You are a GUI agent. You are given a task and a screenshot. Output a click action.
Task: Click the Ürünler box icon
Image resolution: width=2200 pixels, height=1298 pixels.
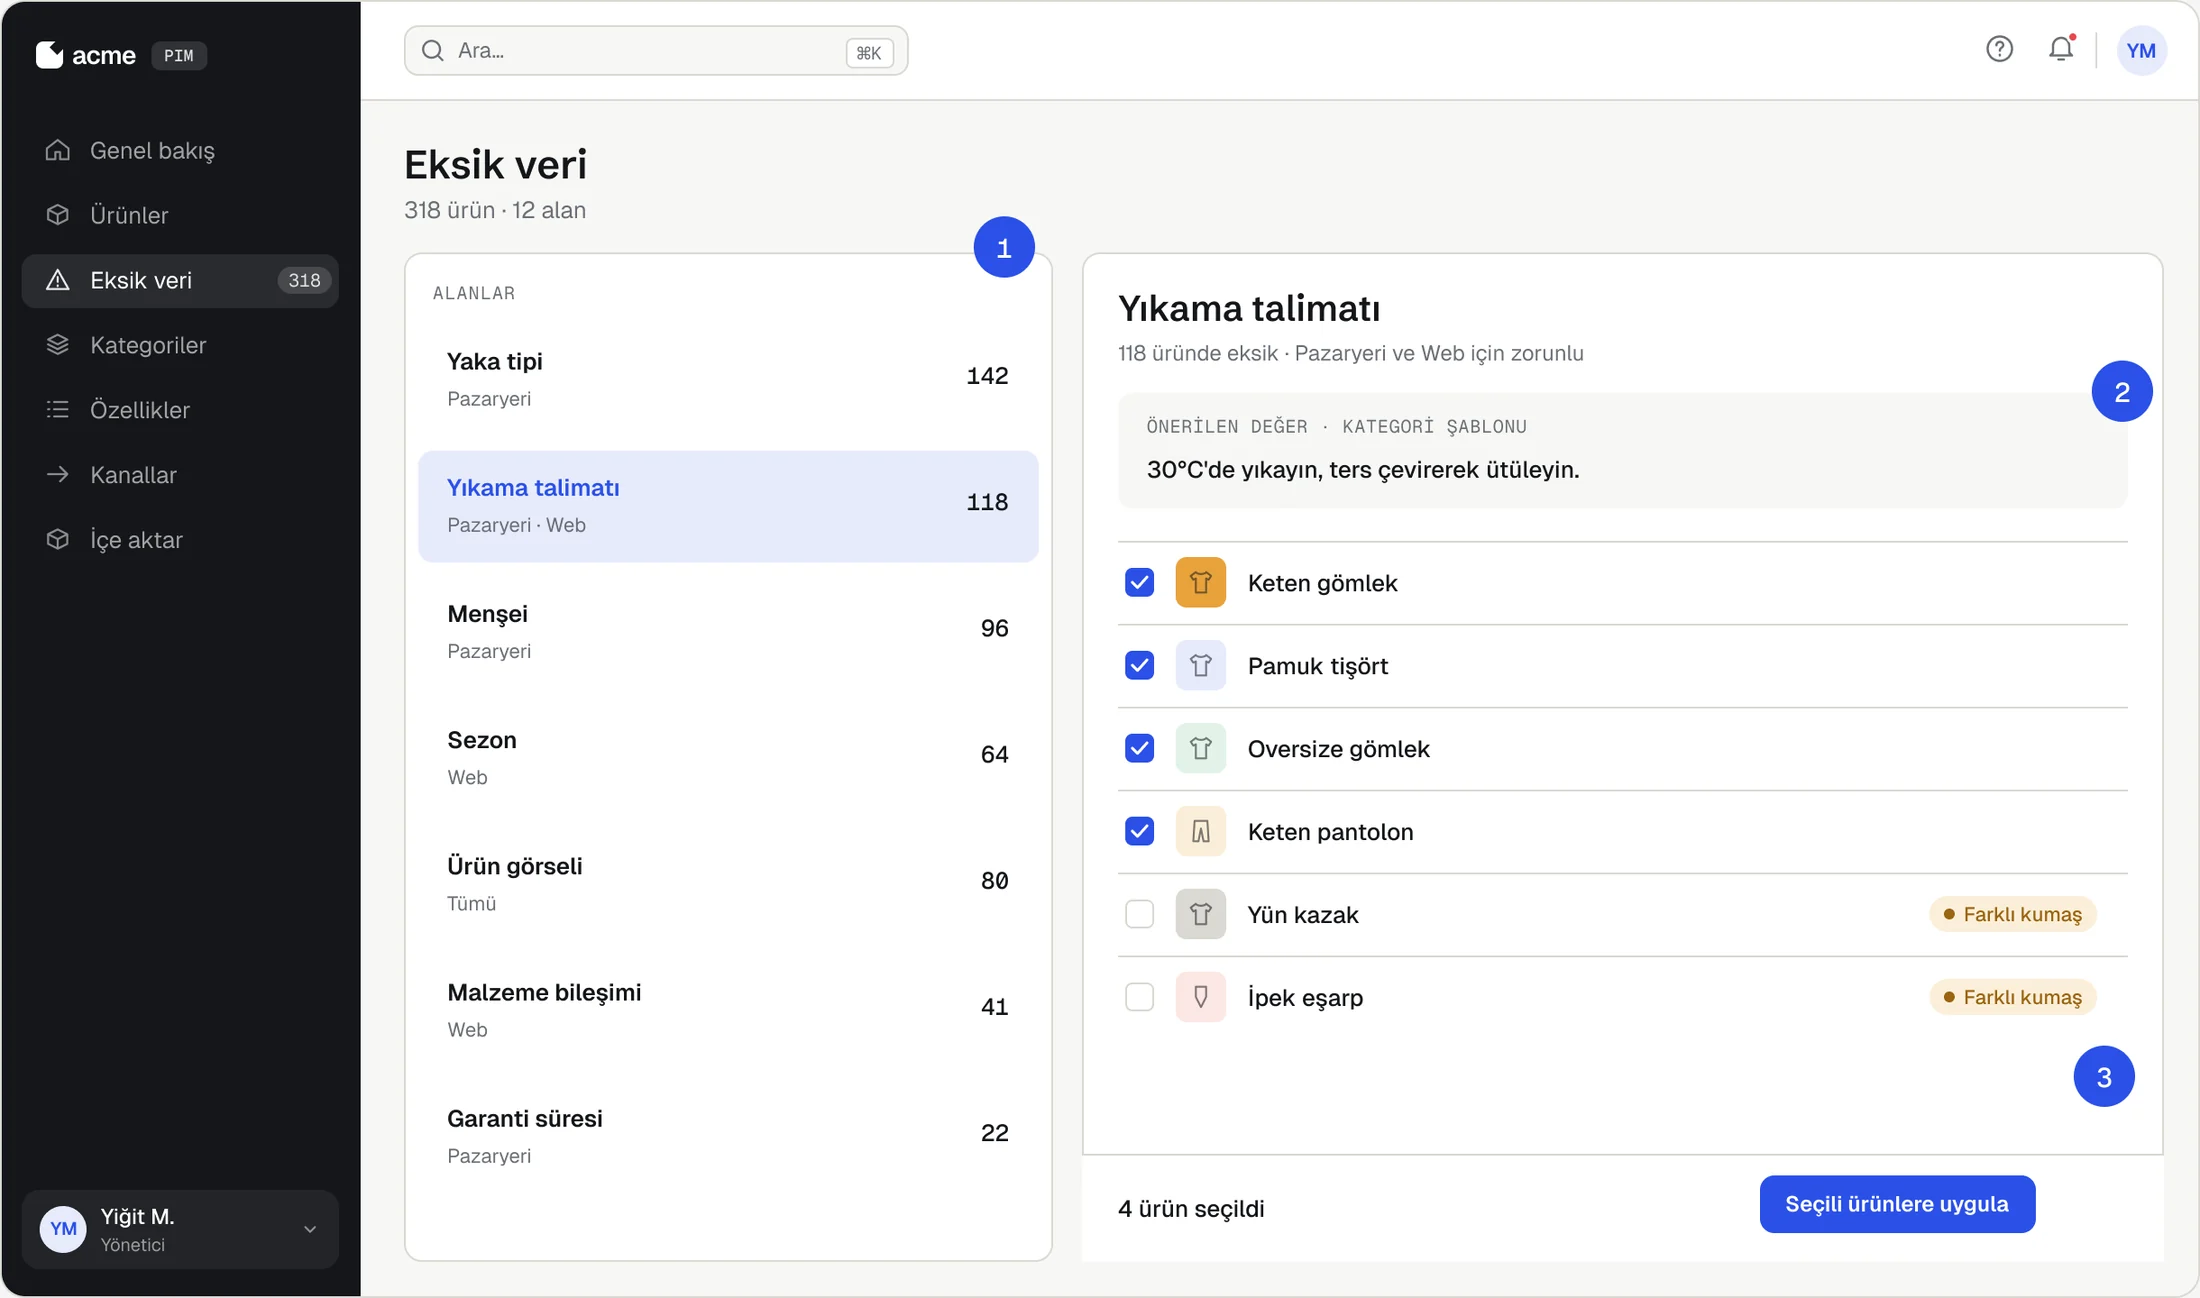[58, 215]
